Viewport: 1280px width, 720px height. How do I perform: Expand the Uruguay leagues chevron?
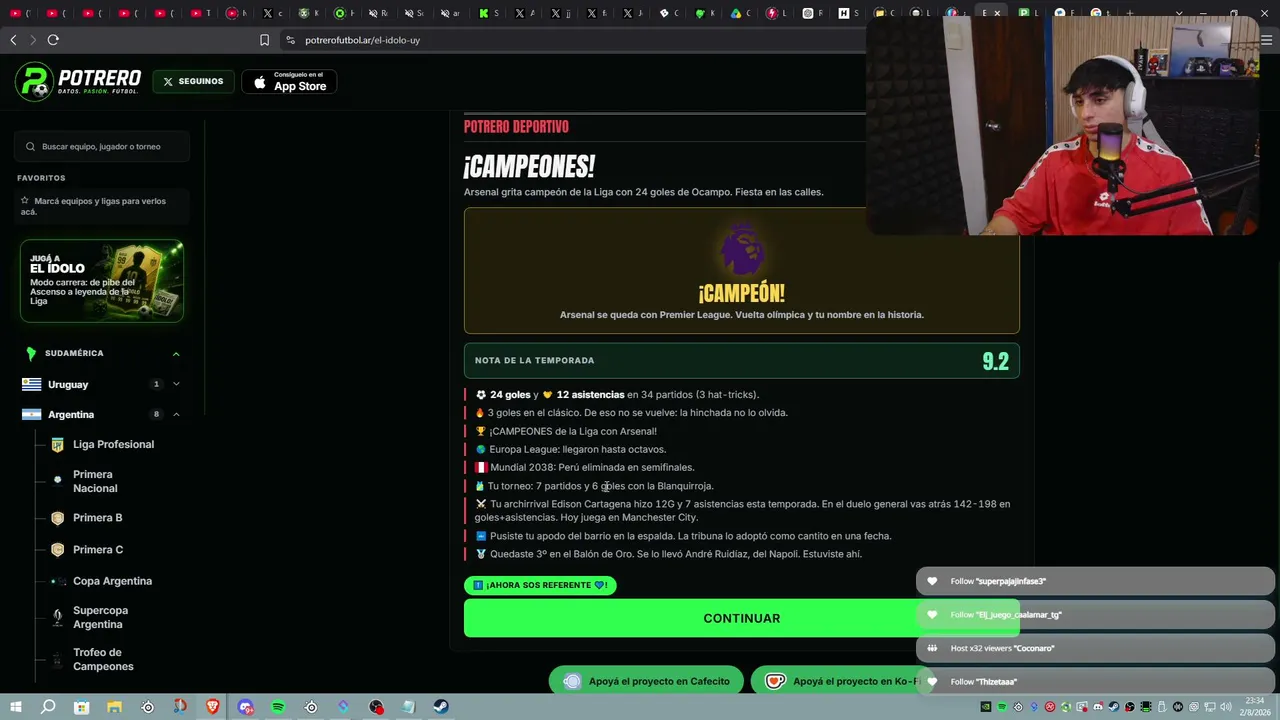tap(176, 384)
